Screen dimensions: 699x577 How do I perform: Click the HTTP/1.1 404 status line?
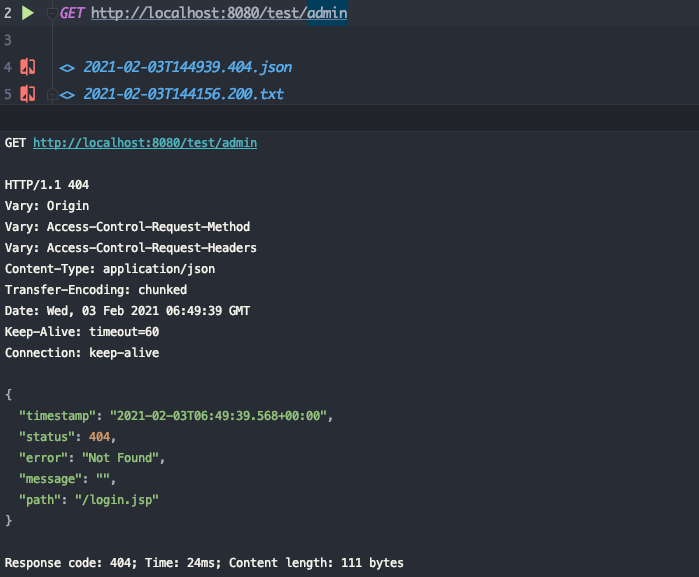pos(47,185)
